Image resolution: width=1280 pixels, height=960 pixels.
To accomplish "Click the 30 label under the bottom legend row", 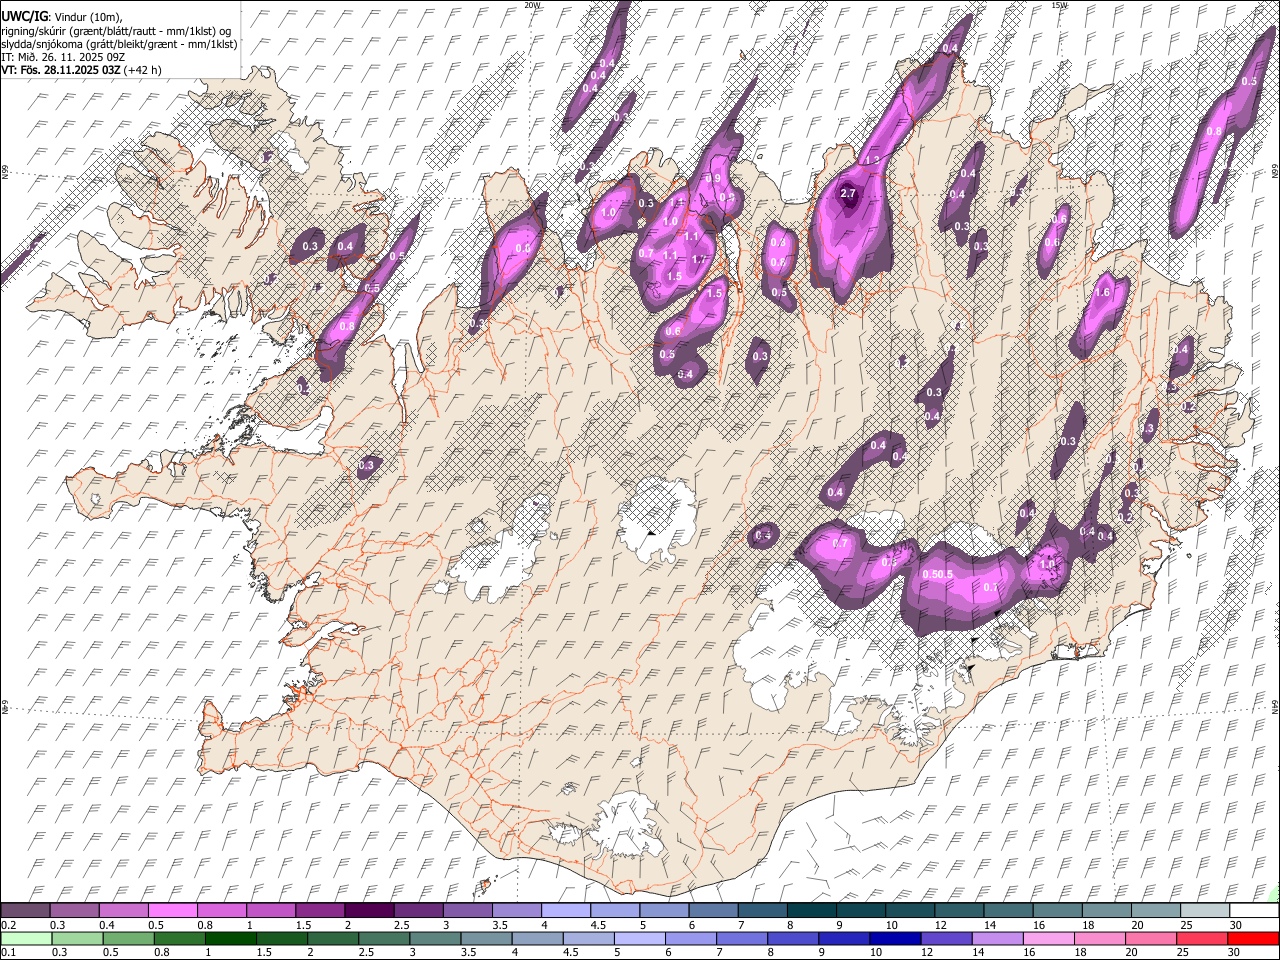I will (1236, 953).
